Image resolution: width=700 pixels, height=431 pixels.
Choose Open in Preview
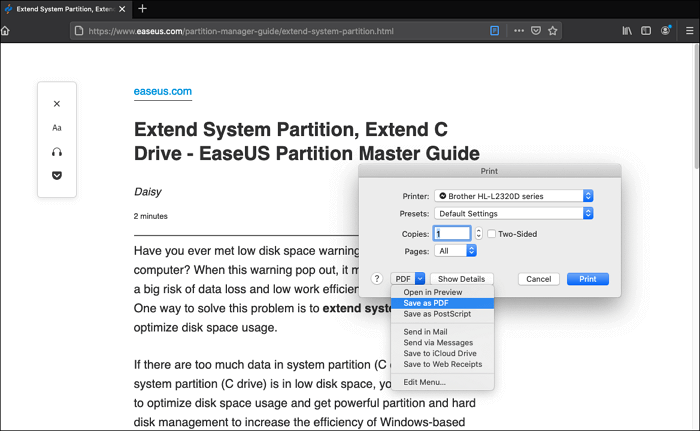click(442, 292)
